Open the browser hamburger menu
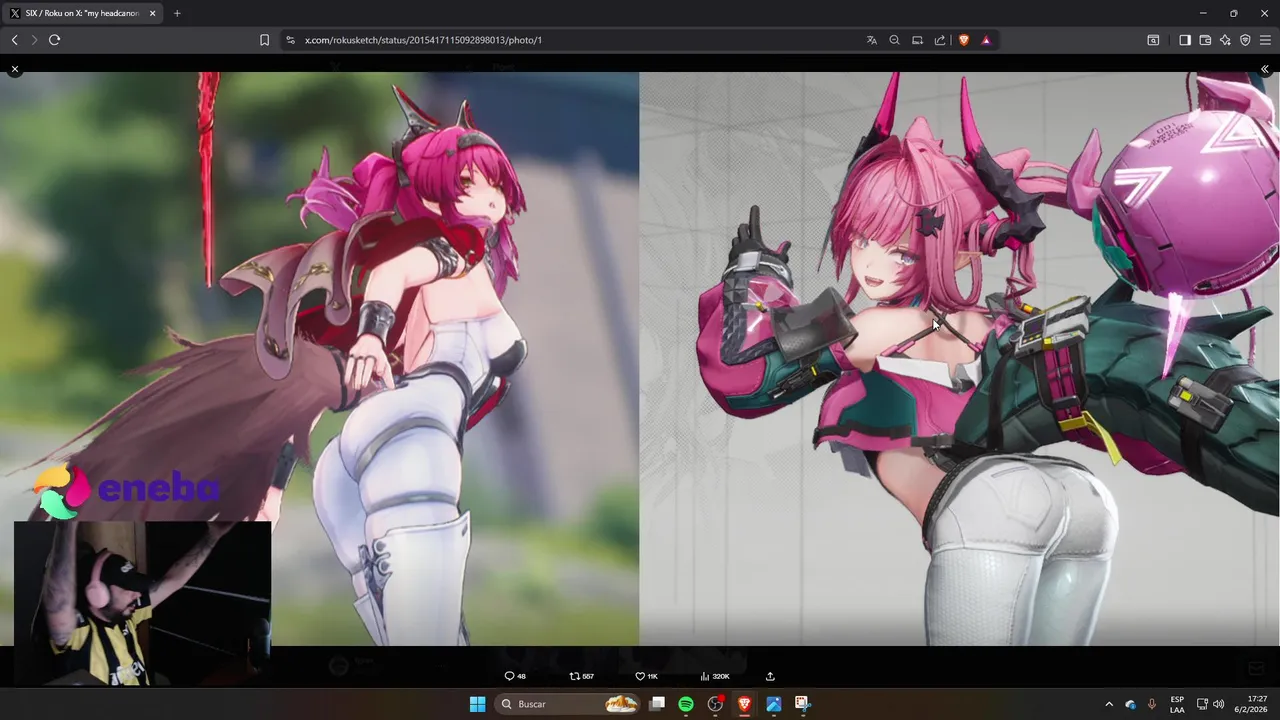Image resolution: width=1280 pixels, height=720 pixels. [x=1265, y=40]
